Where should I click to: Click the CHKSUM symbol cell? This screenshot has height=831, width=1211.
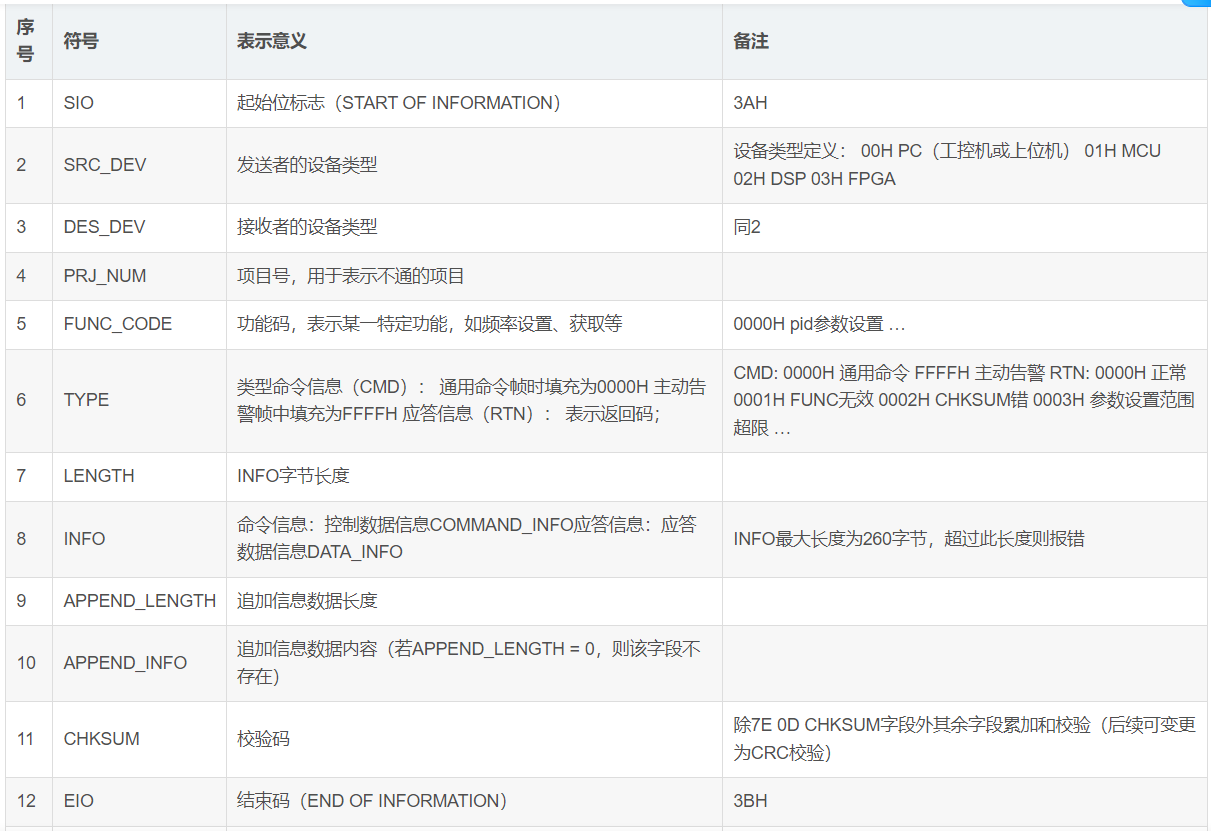coord(101,738)
